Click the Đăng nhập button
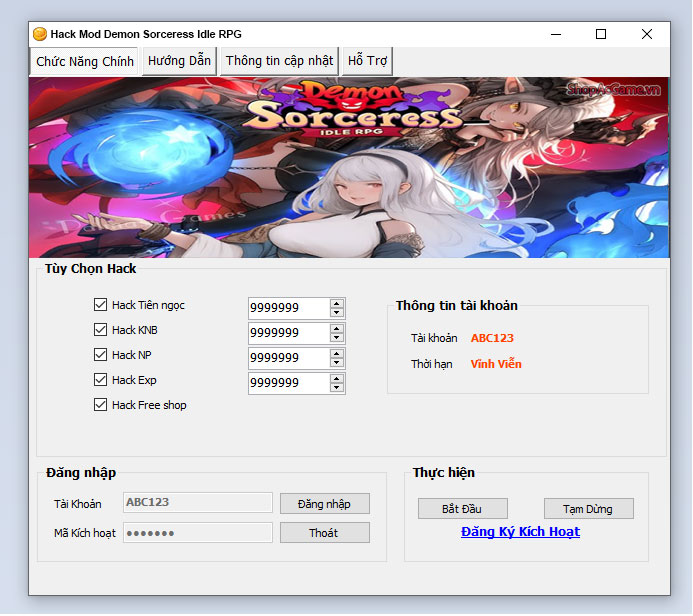This screenshot has width=693, height=616. click(x=325, y=504)
